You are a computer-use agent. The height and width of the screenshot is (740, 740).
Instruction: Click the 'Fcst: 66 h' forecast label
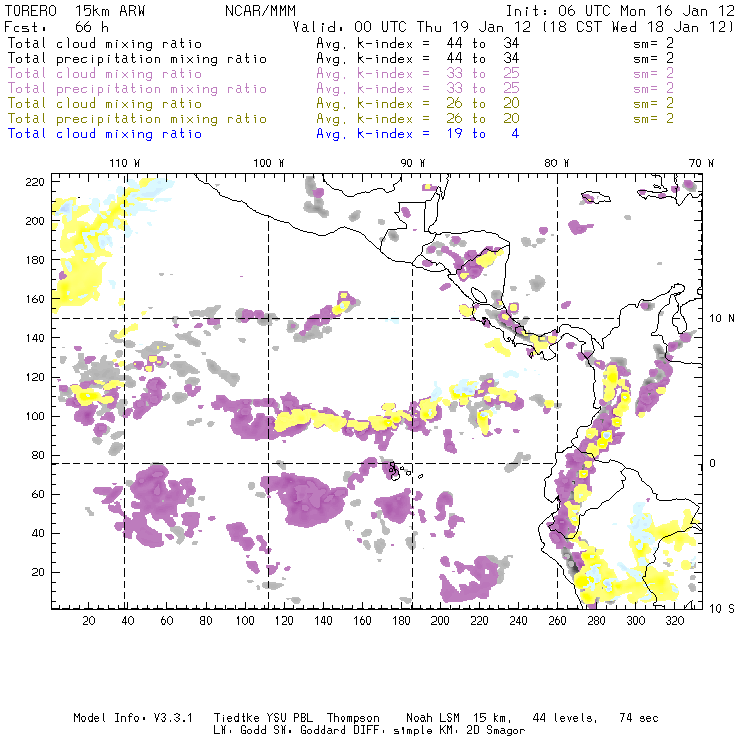click(57, 27)
